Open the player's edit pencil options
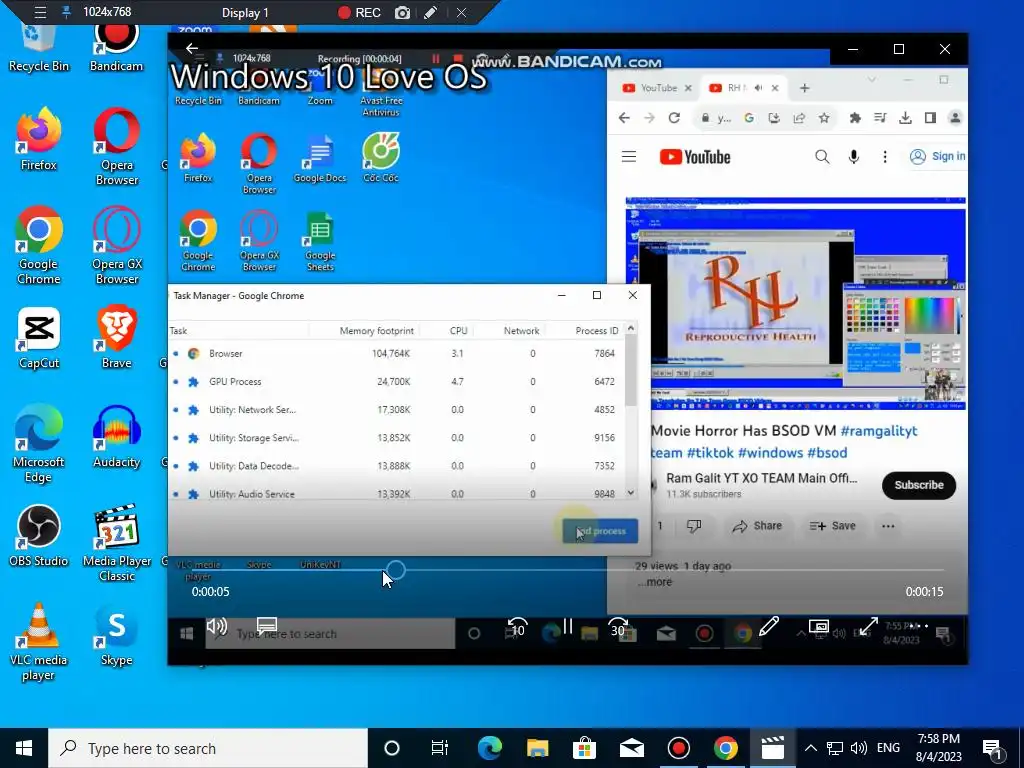1024x768 pixels. click(769, 627)
